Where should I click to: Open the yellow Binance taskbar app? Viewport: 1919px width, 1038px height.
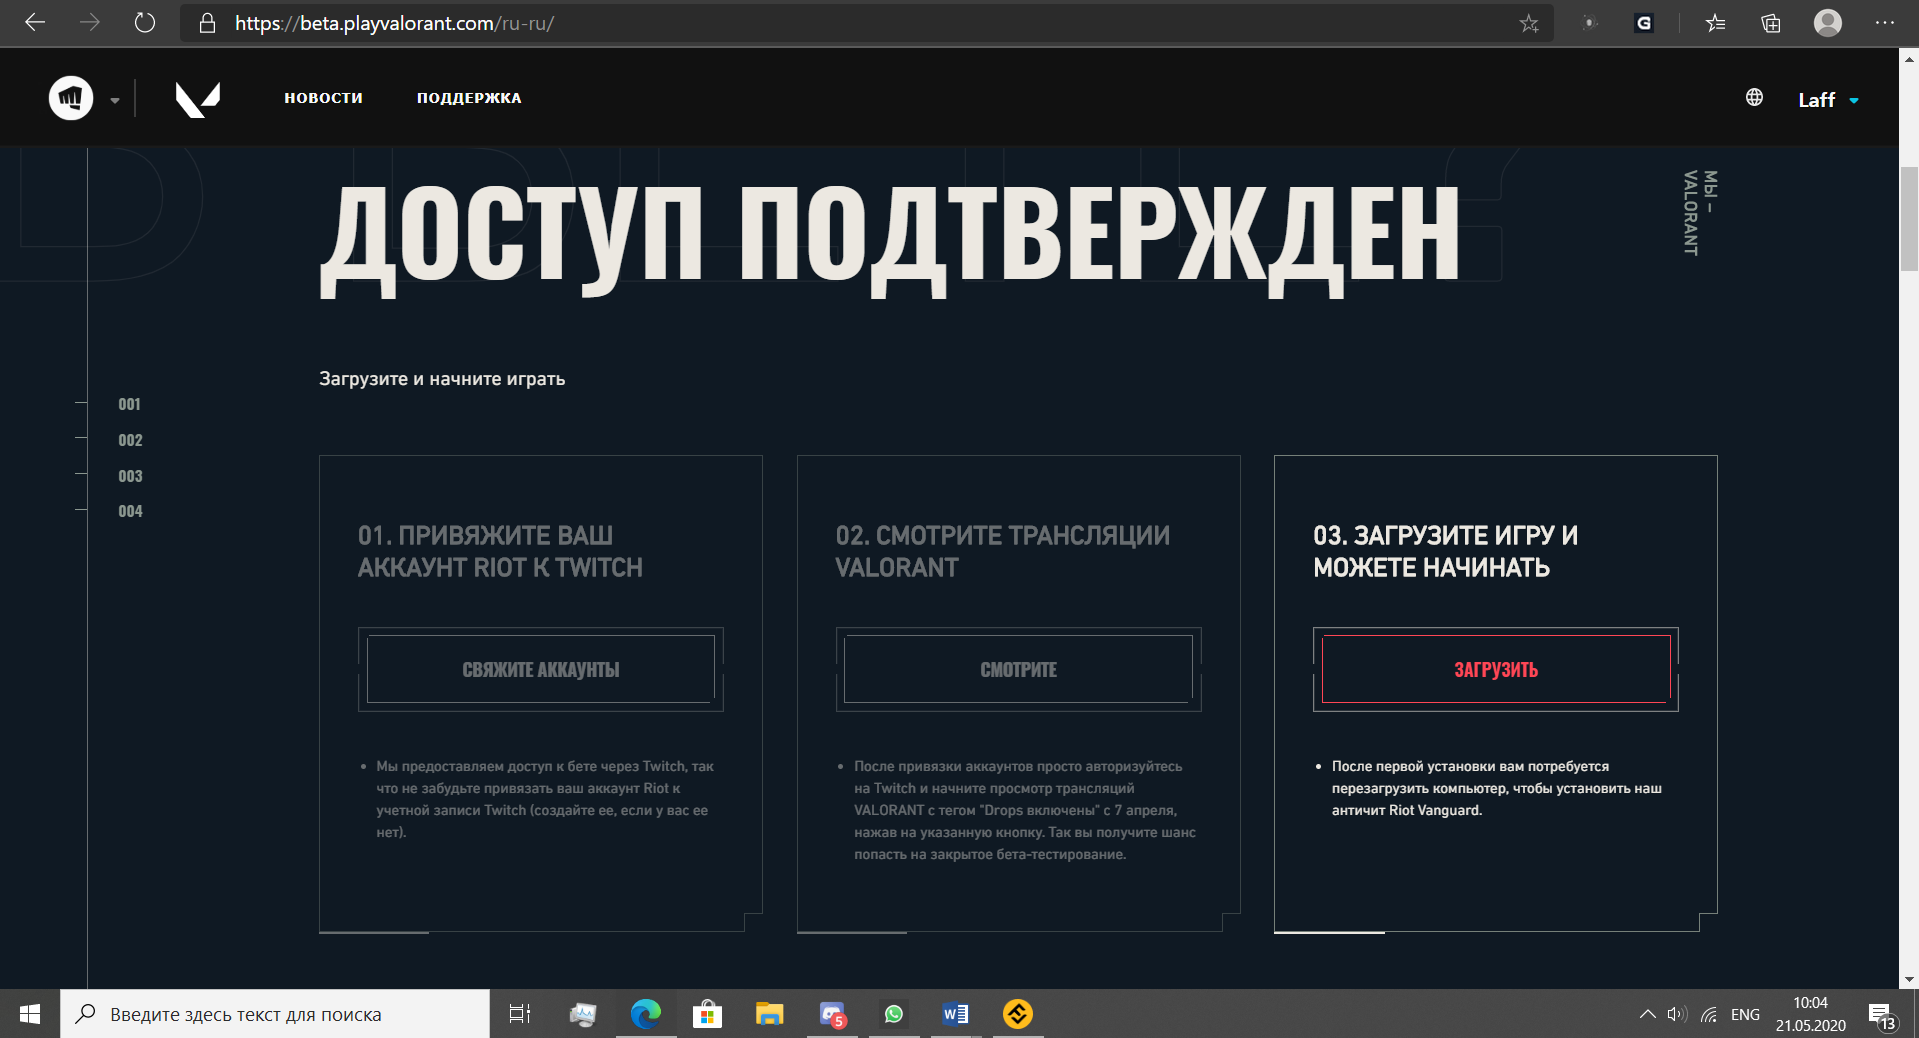point(1018,1014)
